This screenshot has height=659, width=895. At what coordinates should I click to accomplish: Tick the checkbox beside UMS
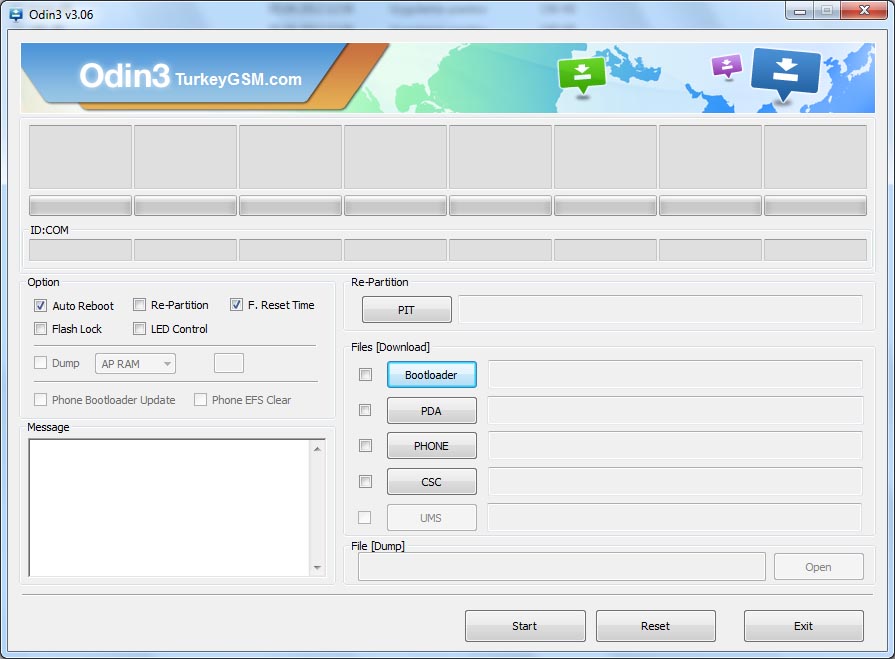click(x=364, y=518)
